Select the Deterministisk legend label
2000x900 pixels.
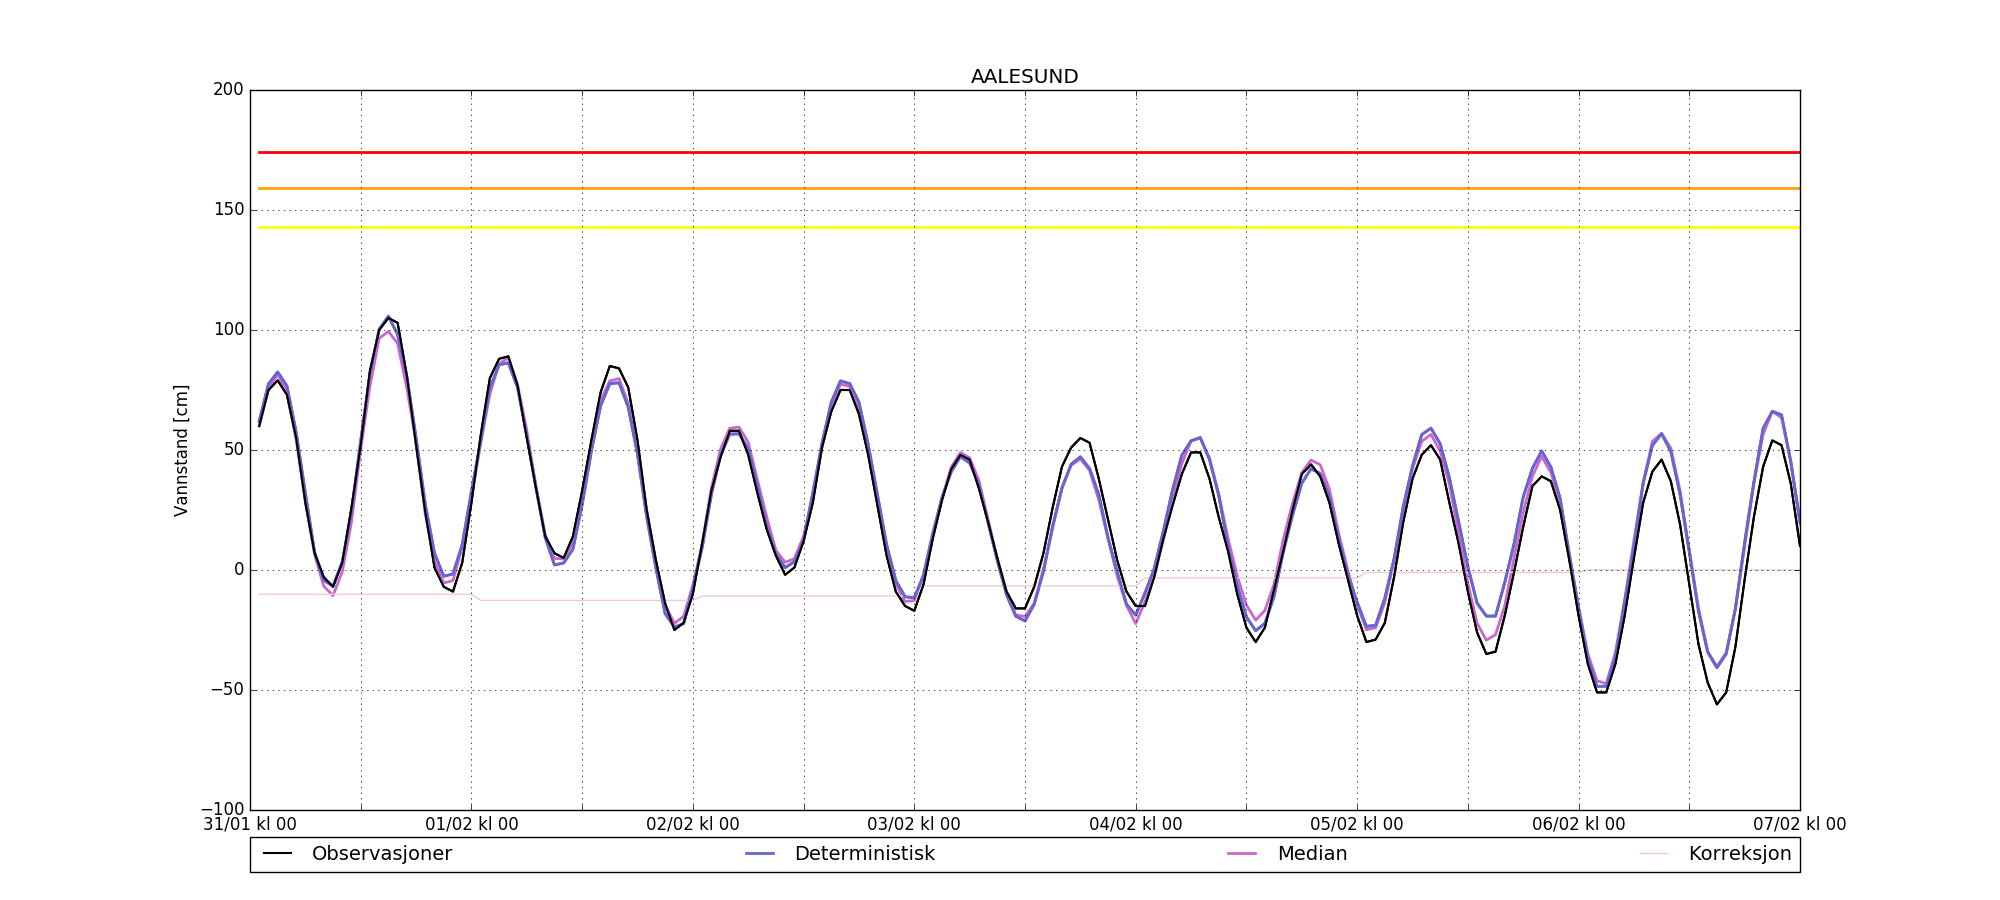tap(864, 854)
